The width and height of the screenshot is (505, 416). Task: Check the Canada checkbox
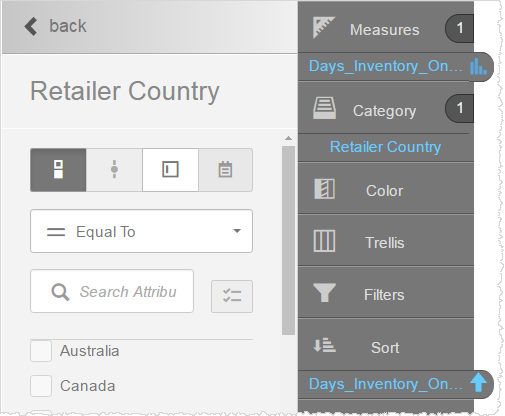click(41, 386)
